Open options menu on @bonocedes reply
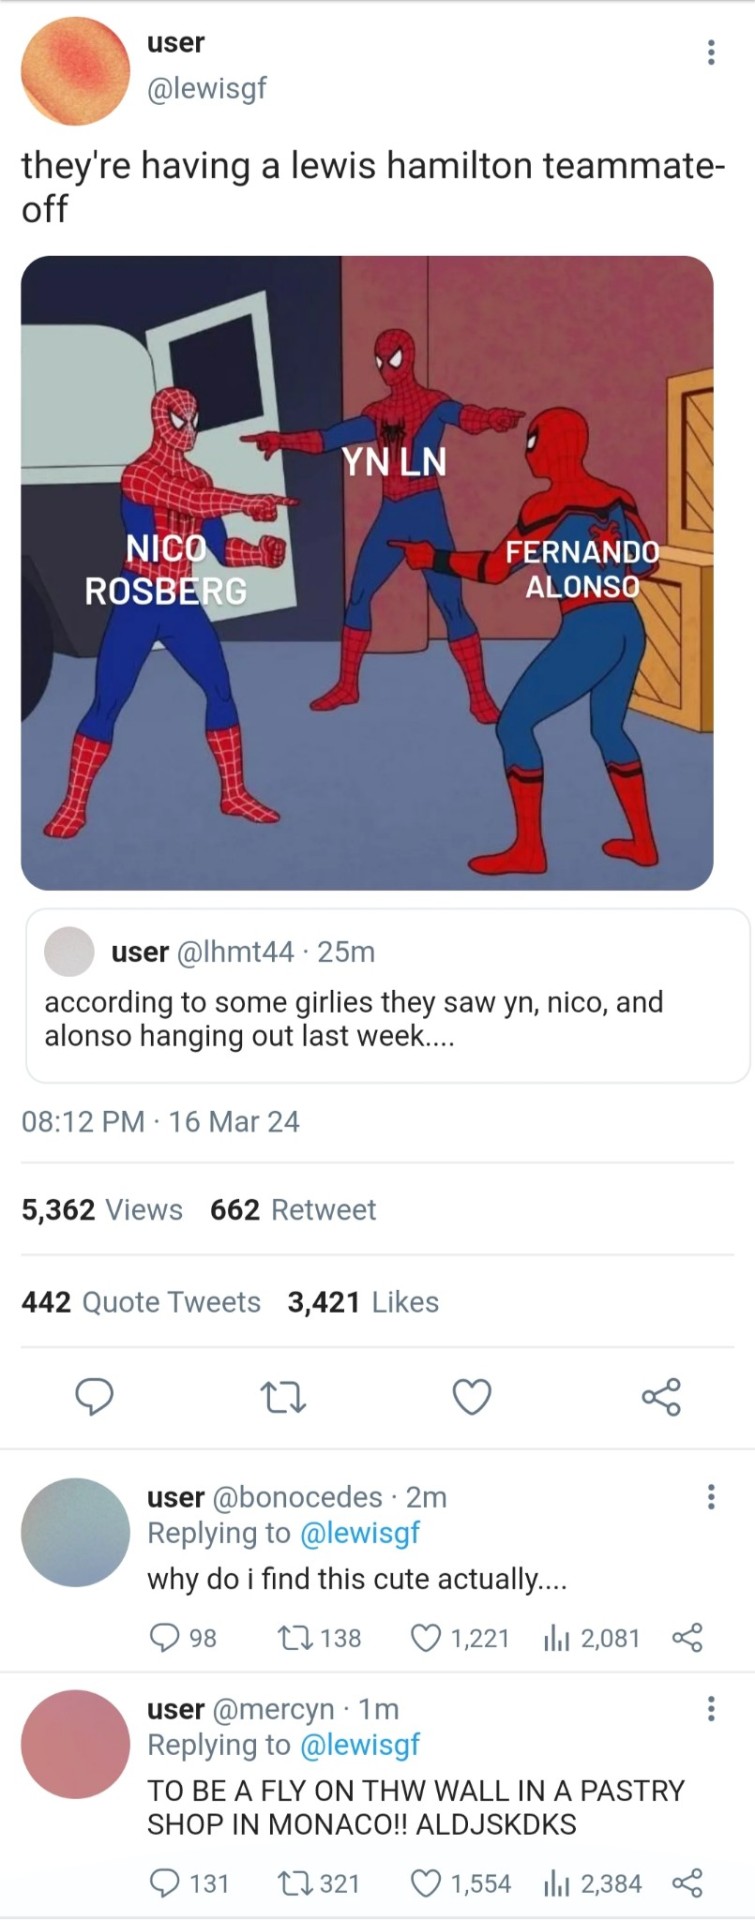This screenshot has width=755, height=1920. point(710,1497)
